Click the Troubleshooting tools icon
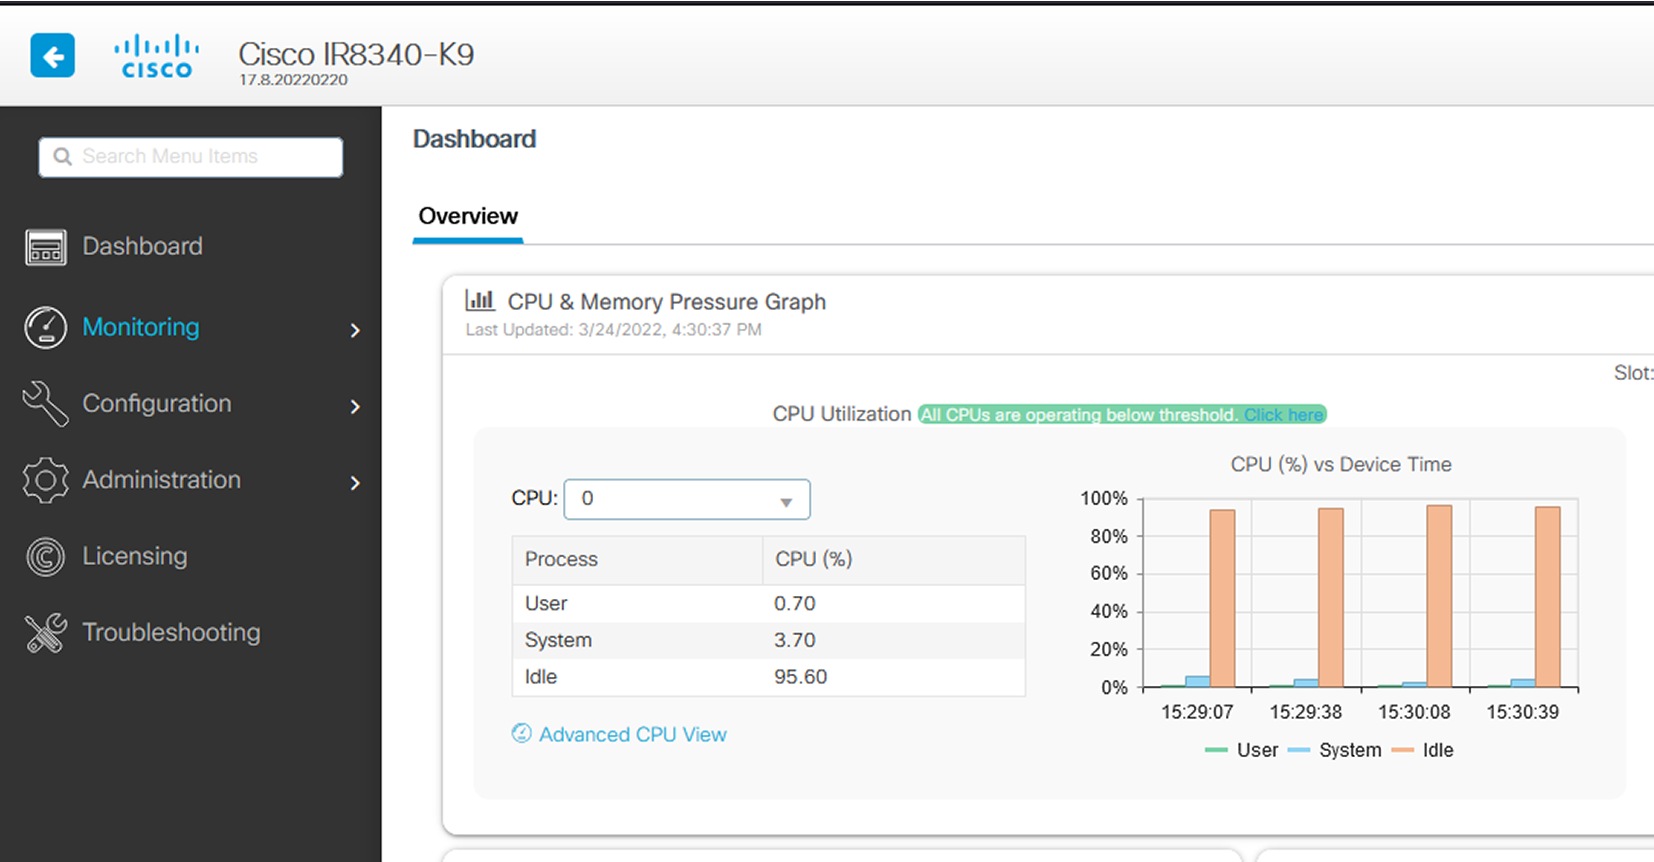1654x862 pixels. coord(46,633)
